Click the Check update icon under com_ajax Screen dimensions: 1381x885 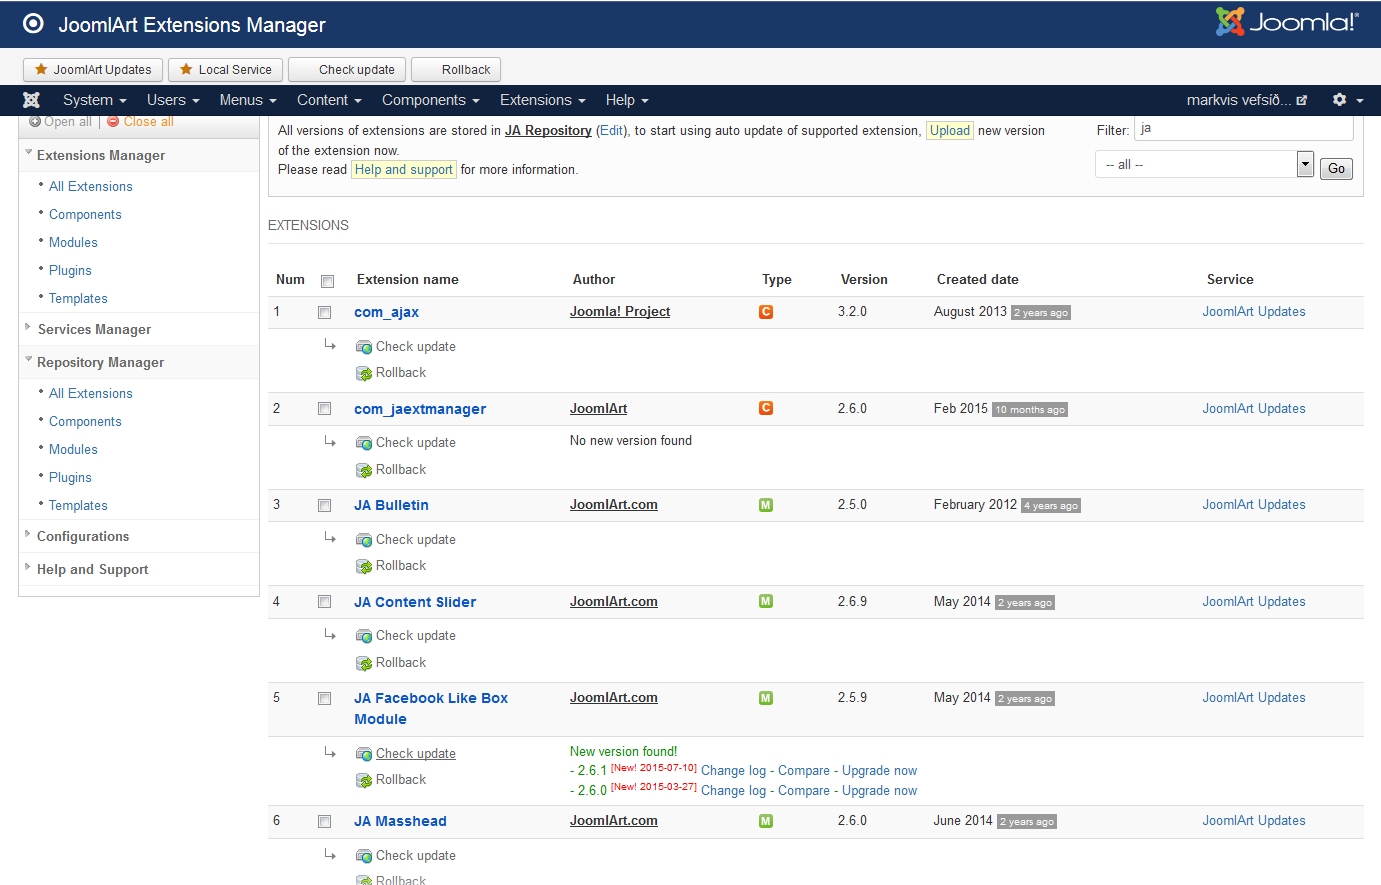point(364,347)
